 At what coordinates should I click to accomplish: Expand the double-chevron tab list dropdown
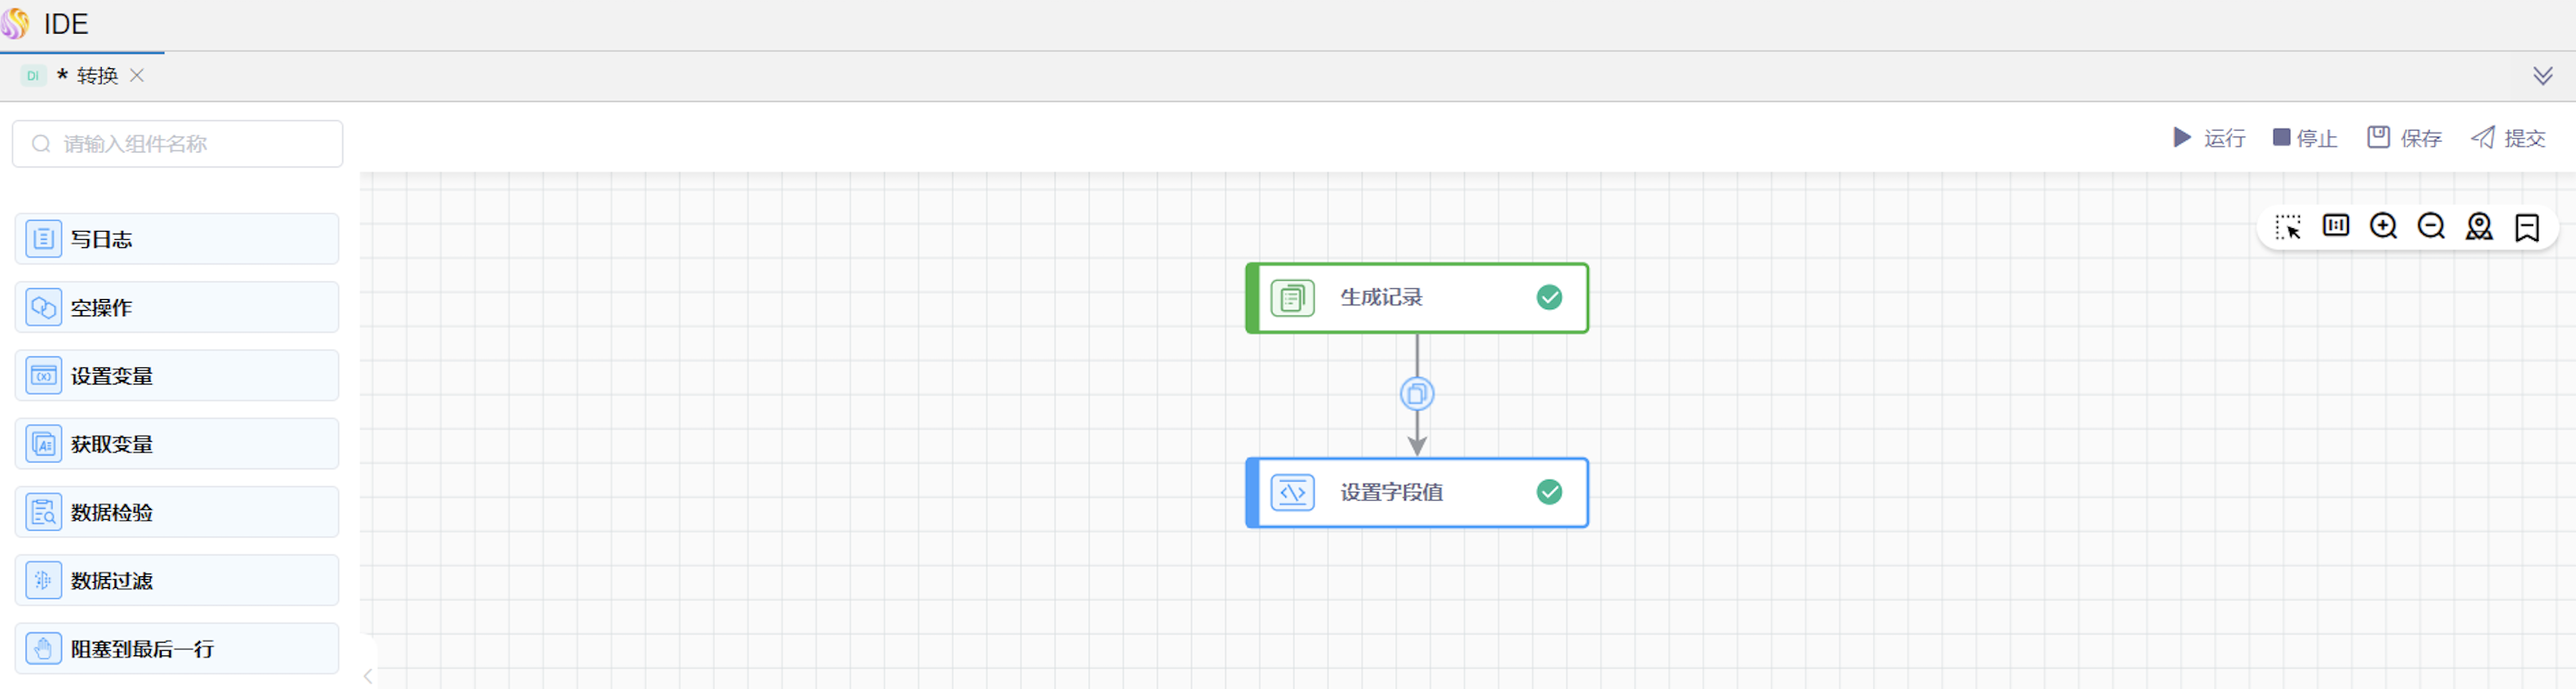[2542, 76]
